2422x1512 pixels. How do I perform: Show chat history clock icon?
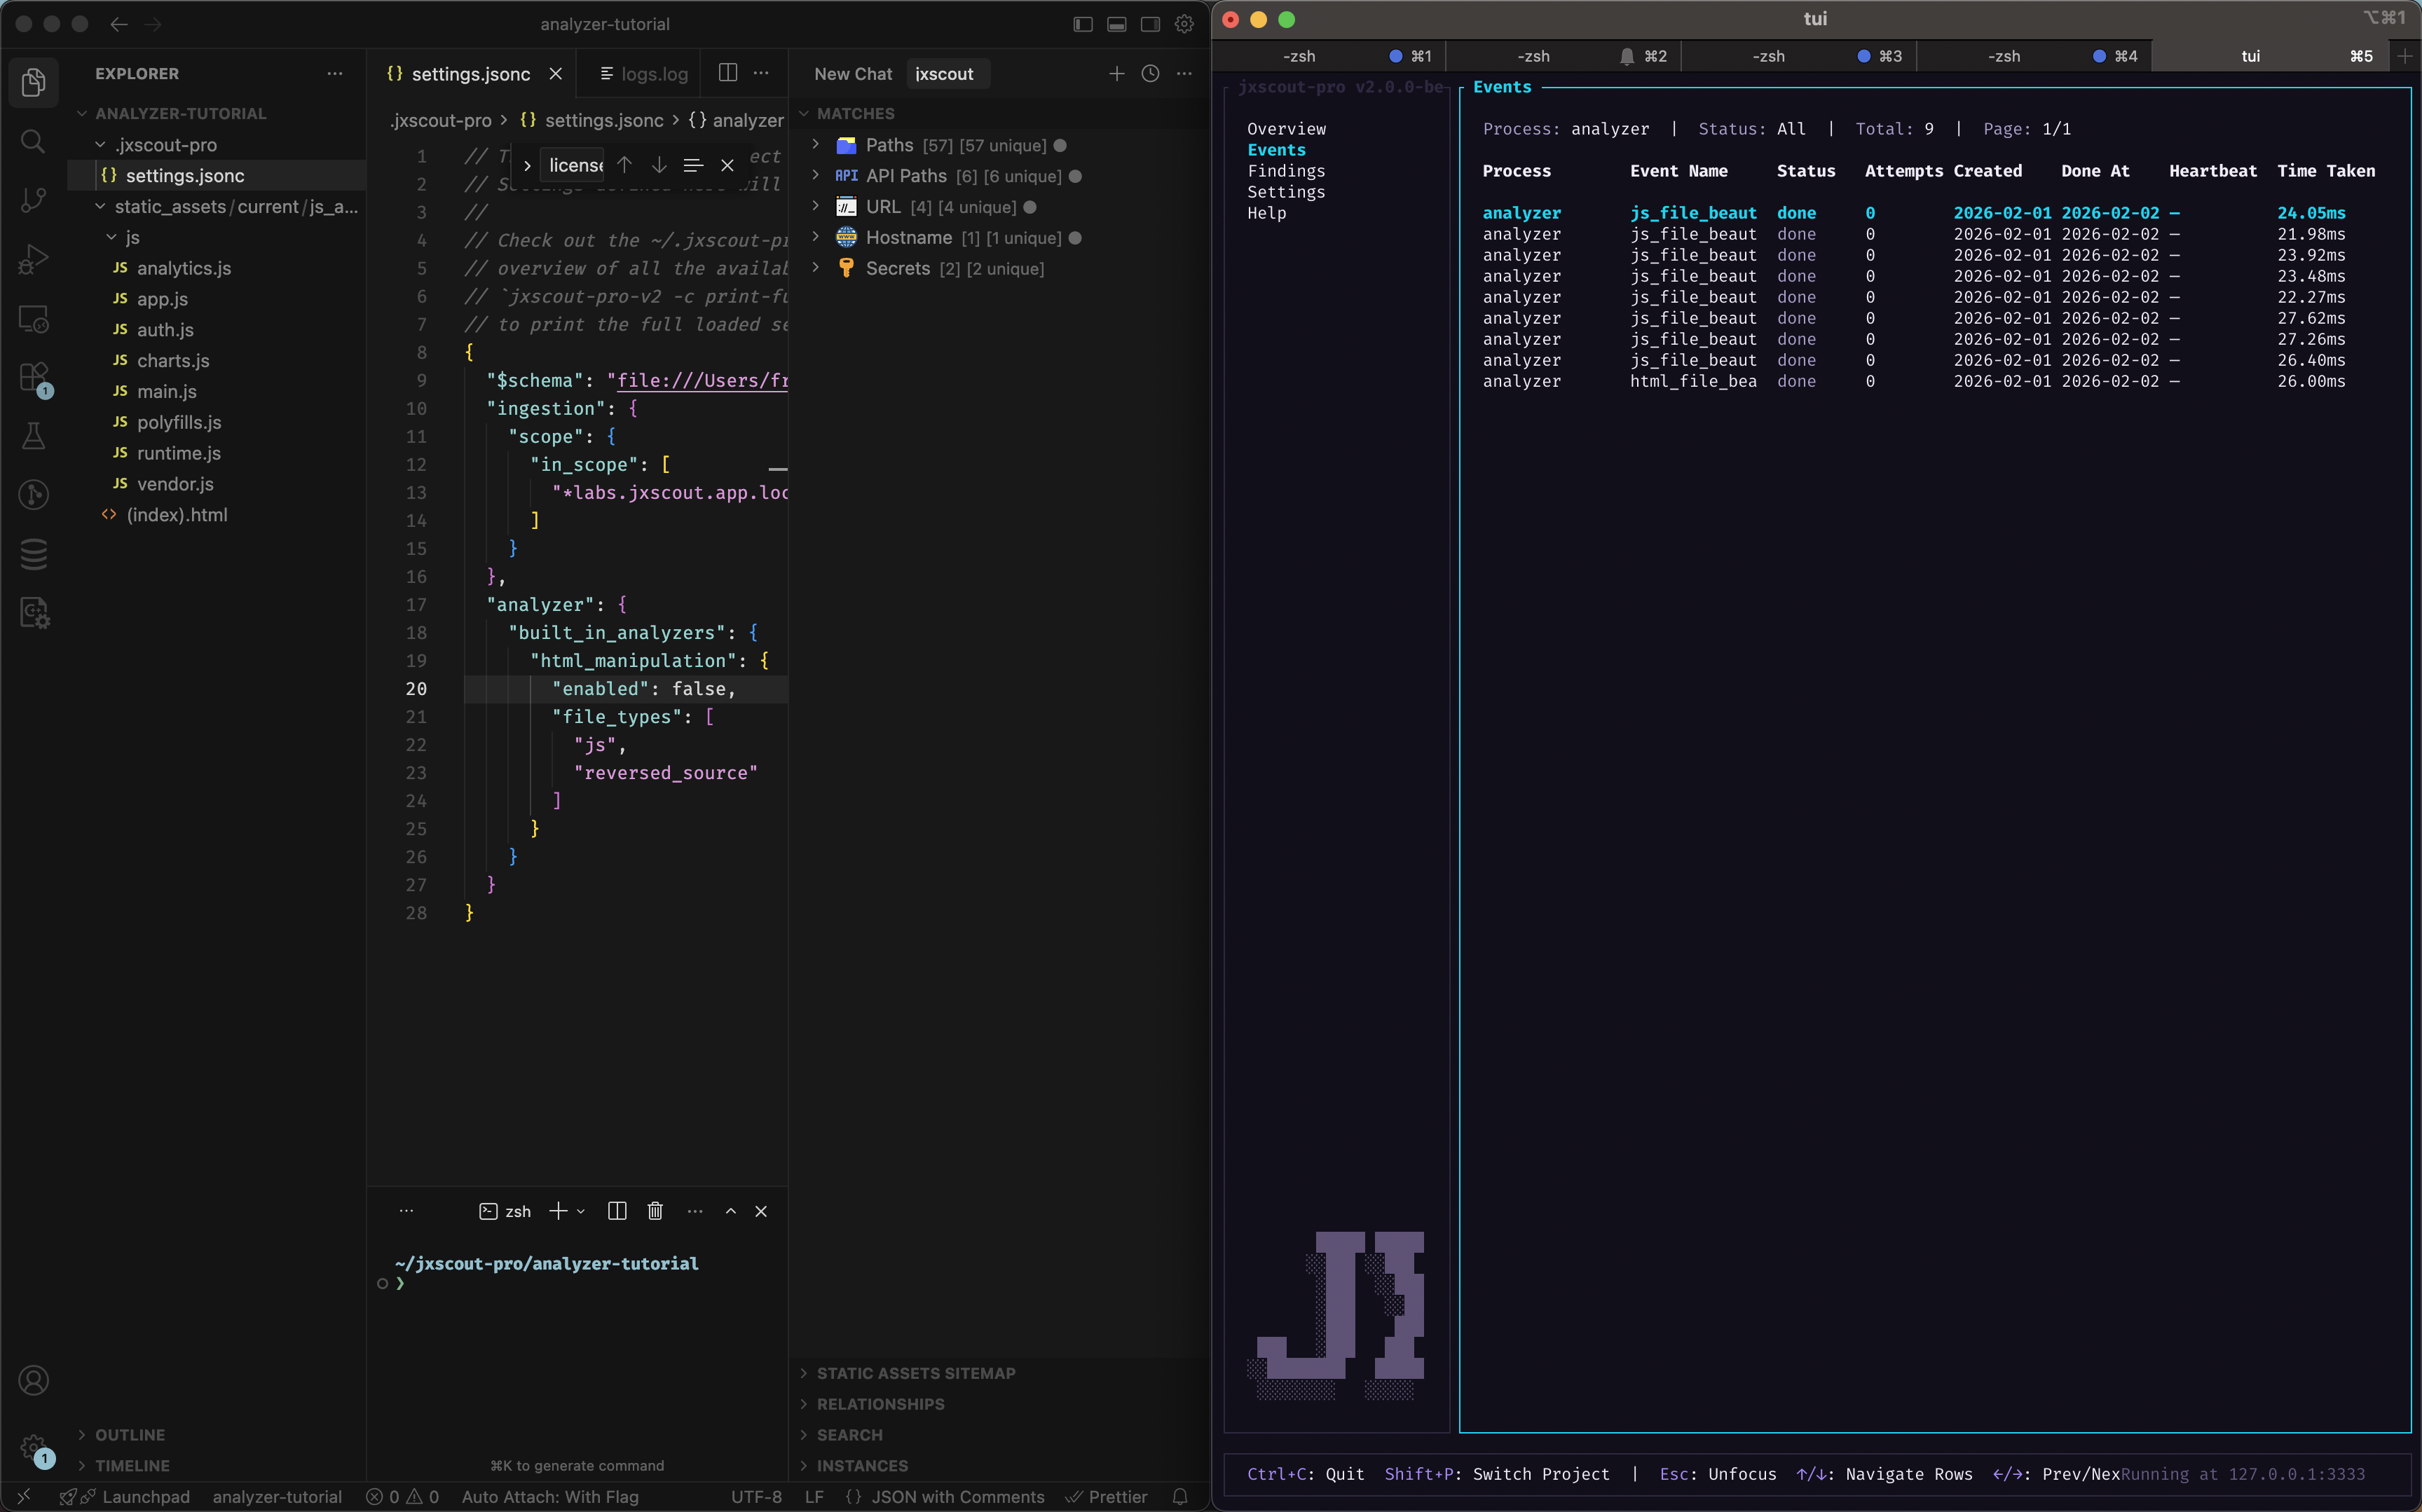pyautogui.click(x=1150, y=74)
